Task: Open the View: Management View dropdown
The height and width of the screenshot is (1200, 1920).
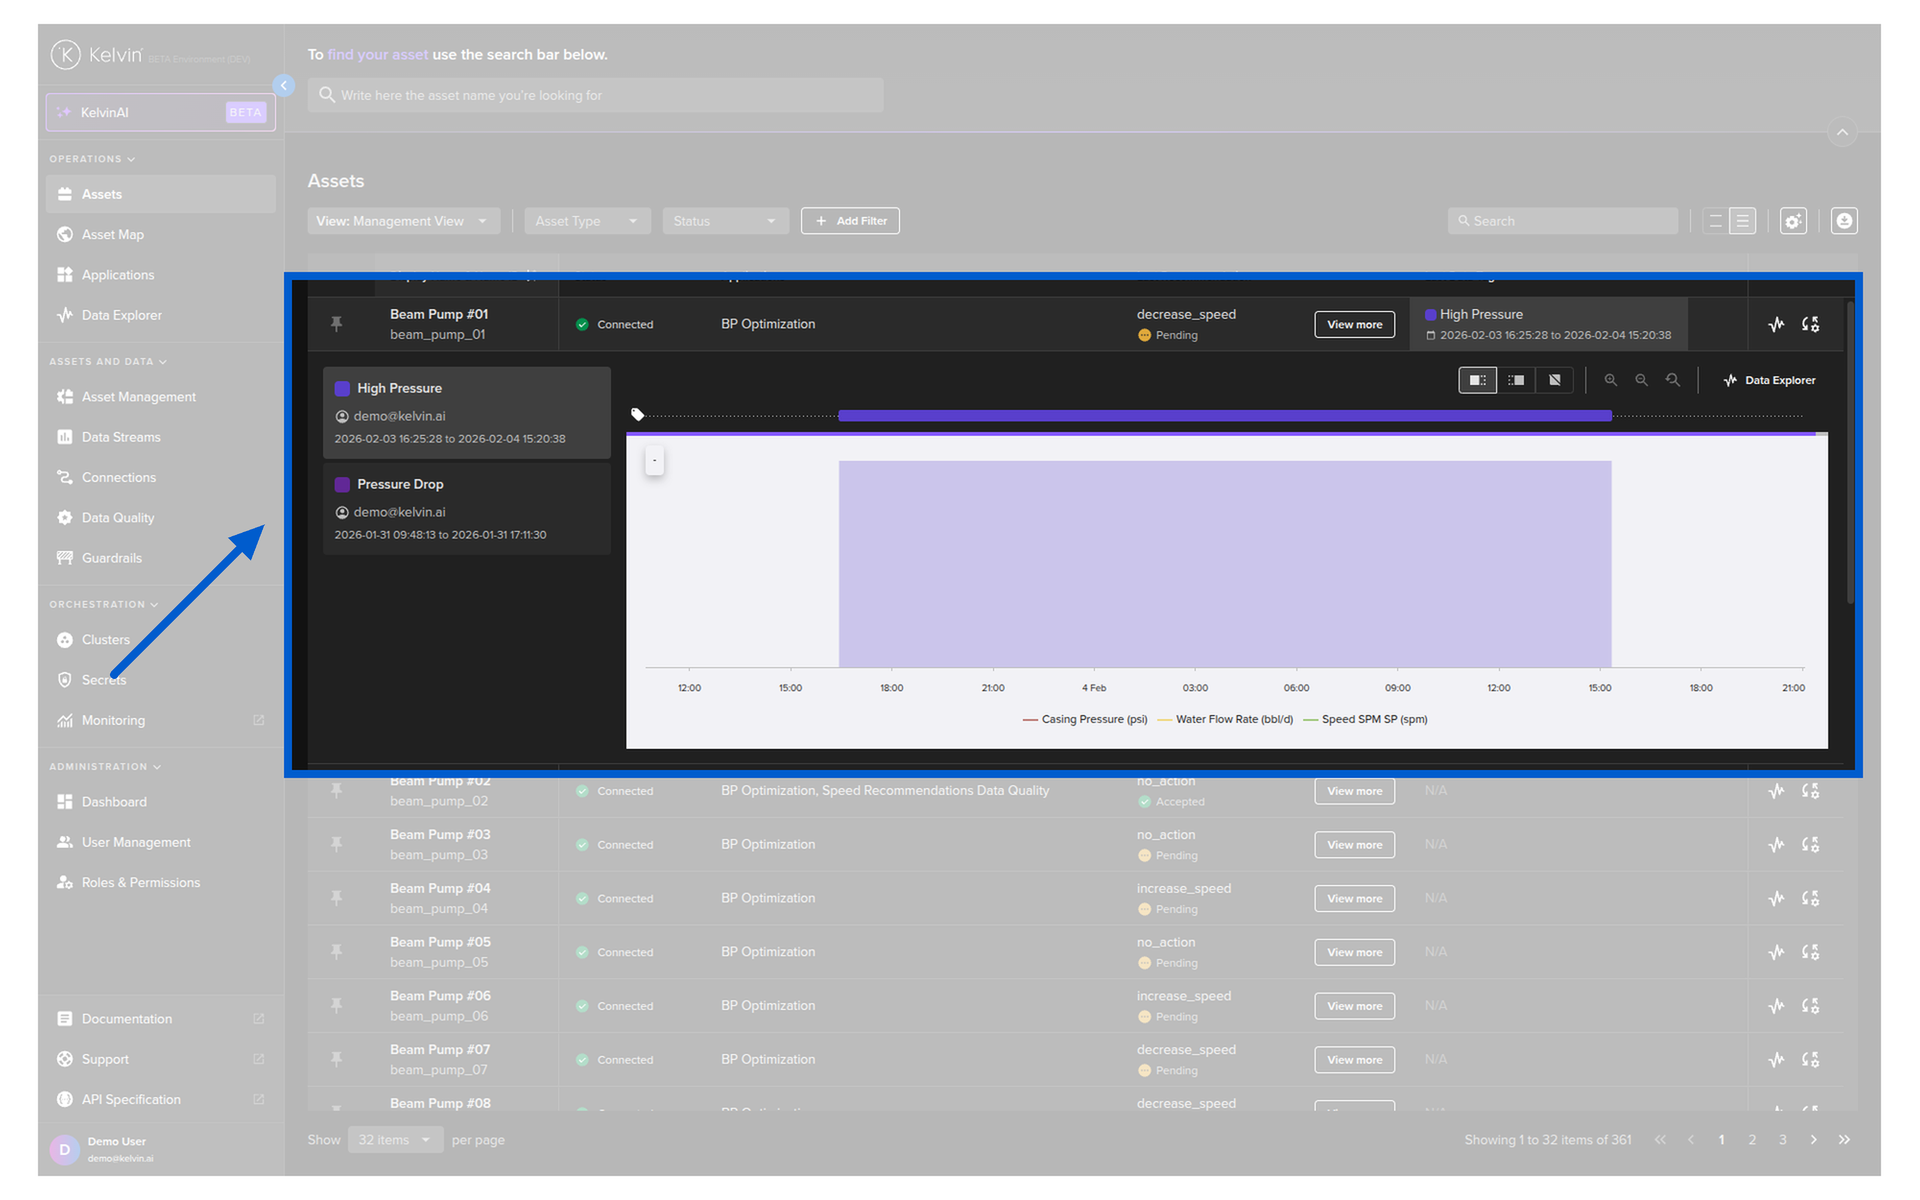Action: pos(402,221)
